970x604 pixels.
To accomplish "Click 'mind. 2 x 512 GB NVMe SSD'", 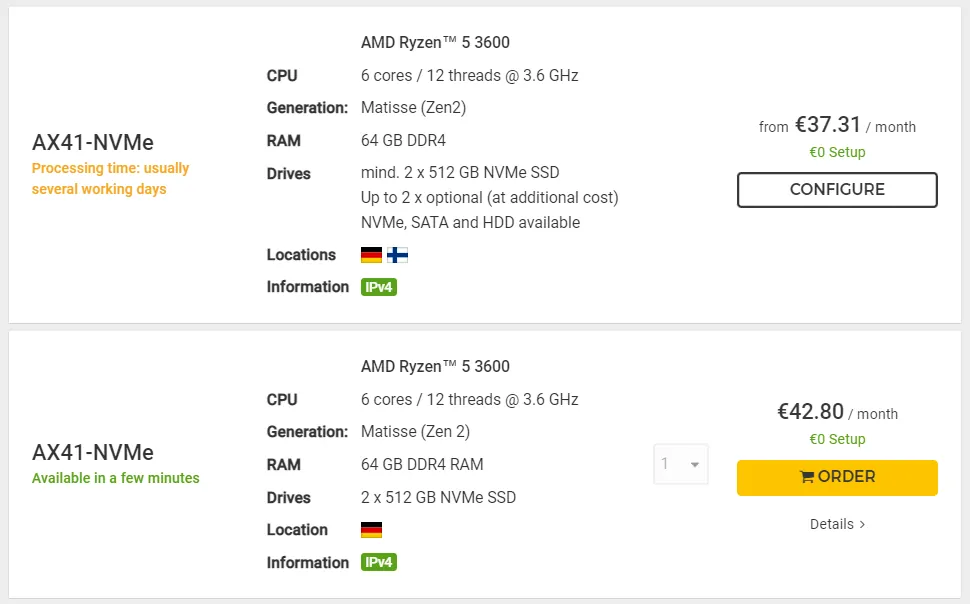I will tap(460, 172).
